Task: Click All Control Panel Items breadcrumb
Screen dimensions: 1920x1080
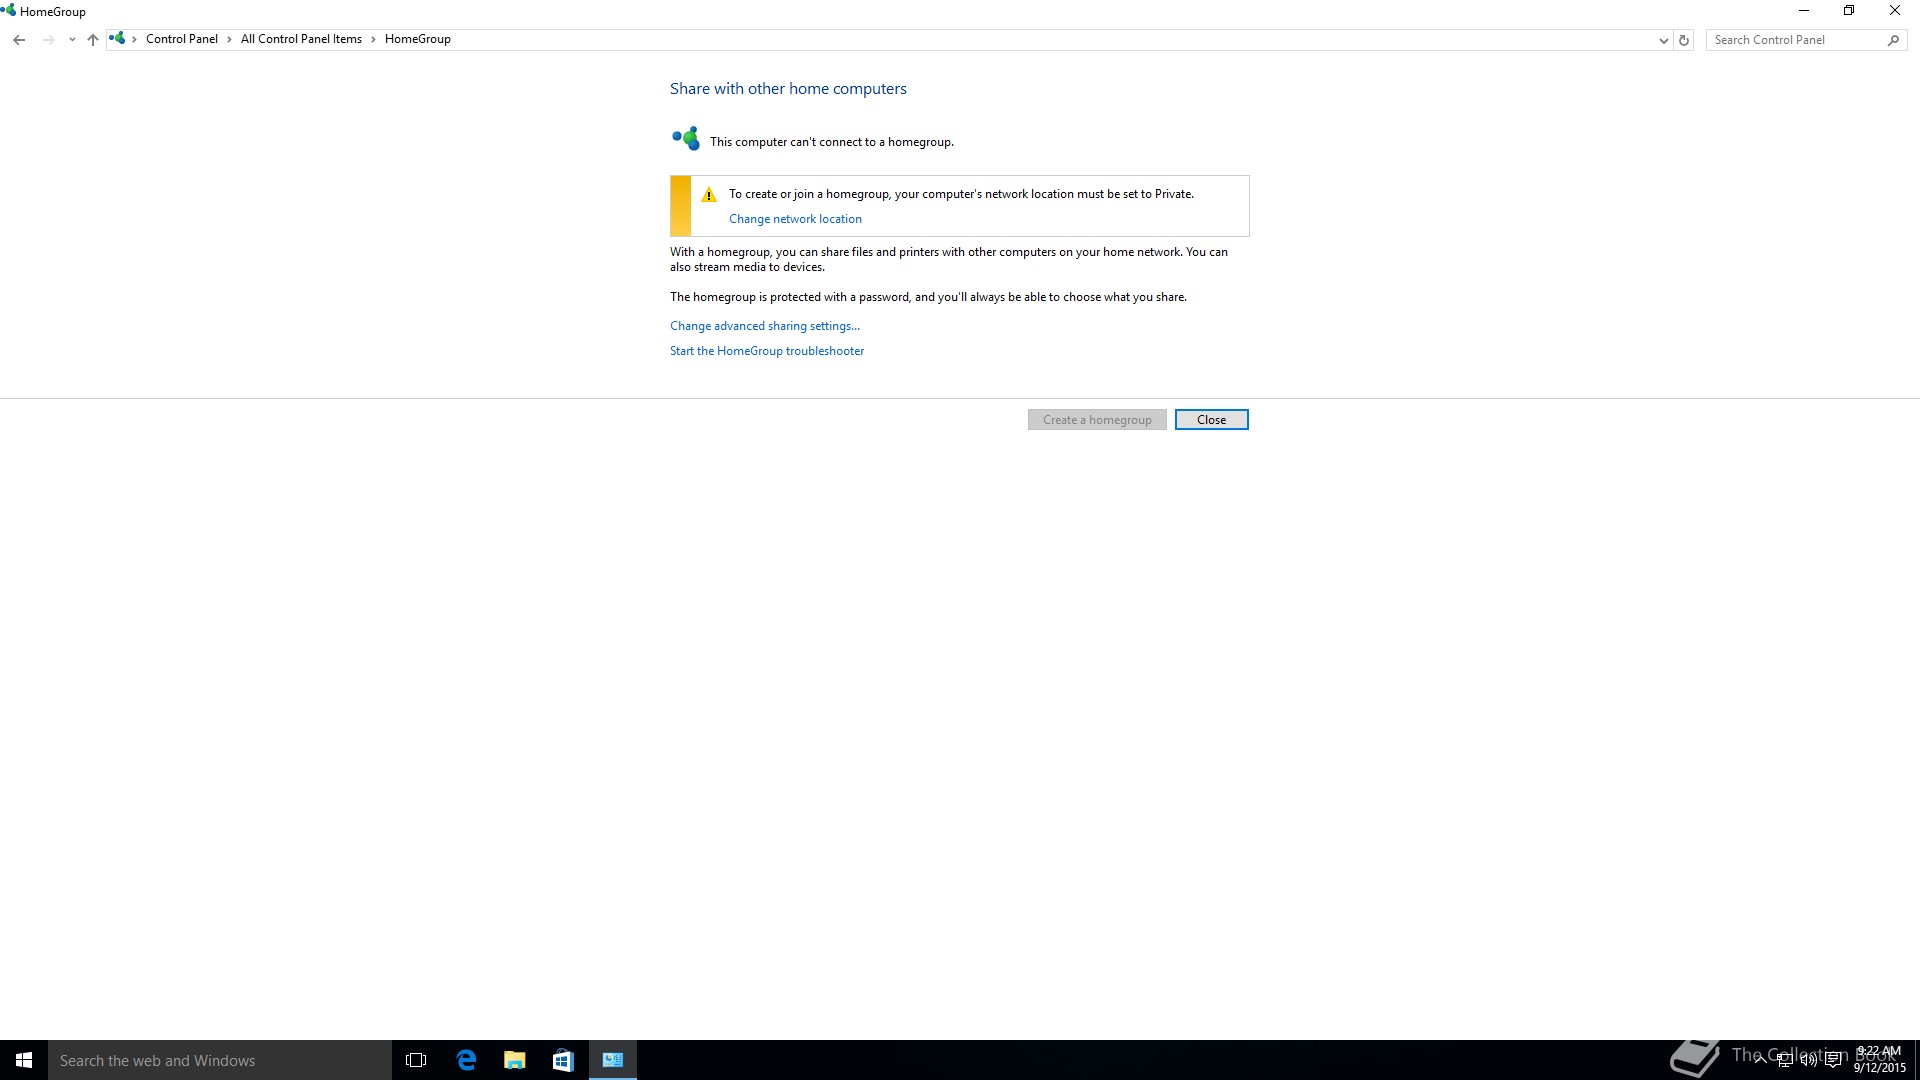Action: (x=301, y=39)
